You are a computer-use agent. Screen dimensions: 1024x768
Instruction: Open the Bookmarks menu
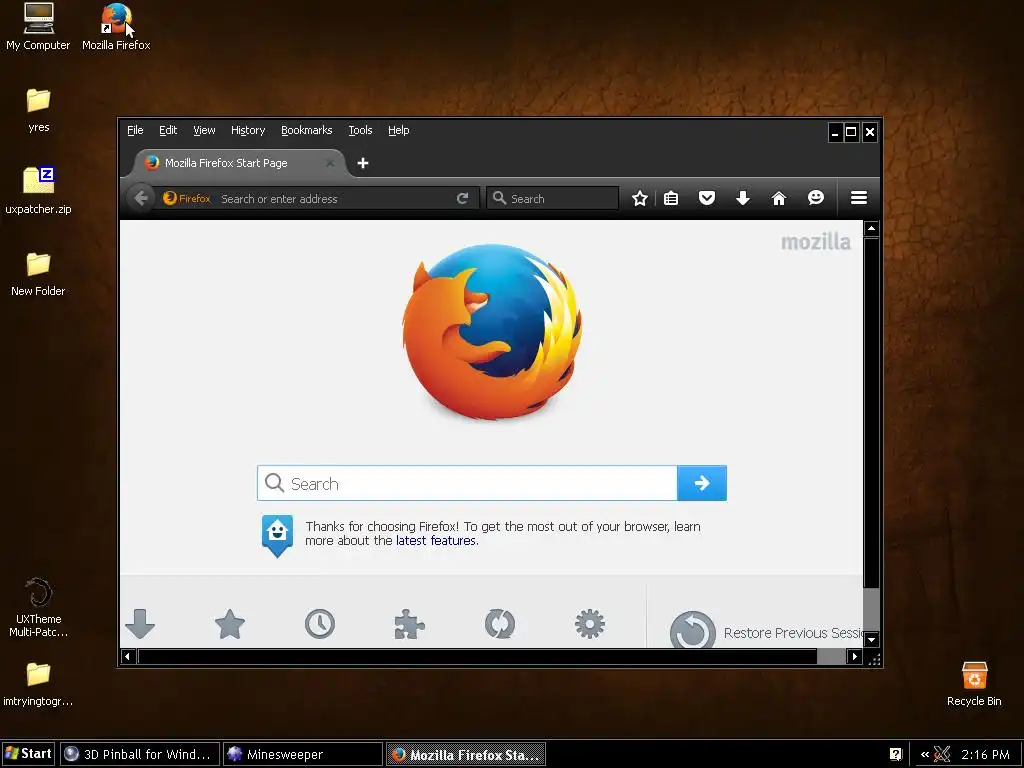(307, 130)
